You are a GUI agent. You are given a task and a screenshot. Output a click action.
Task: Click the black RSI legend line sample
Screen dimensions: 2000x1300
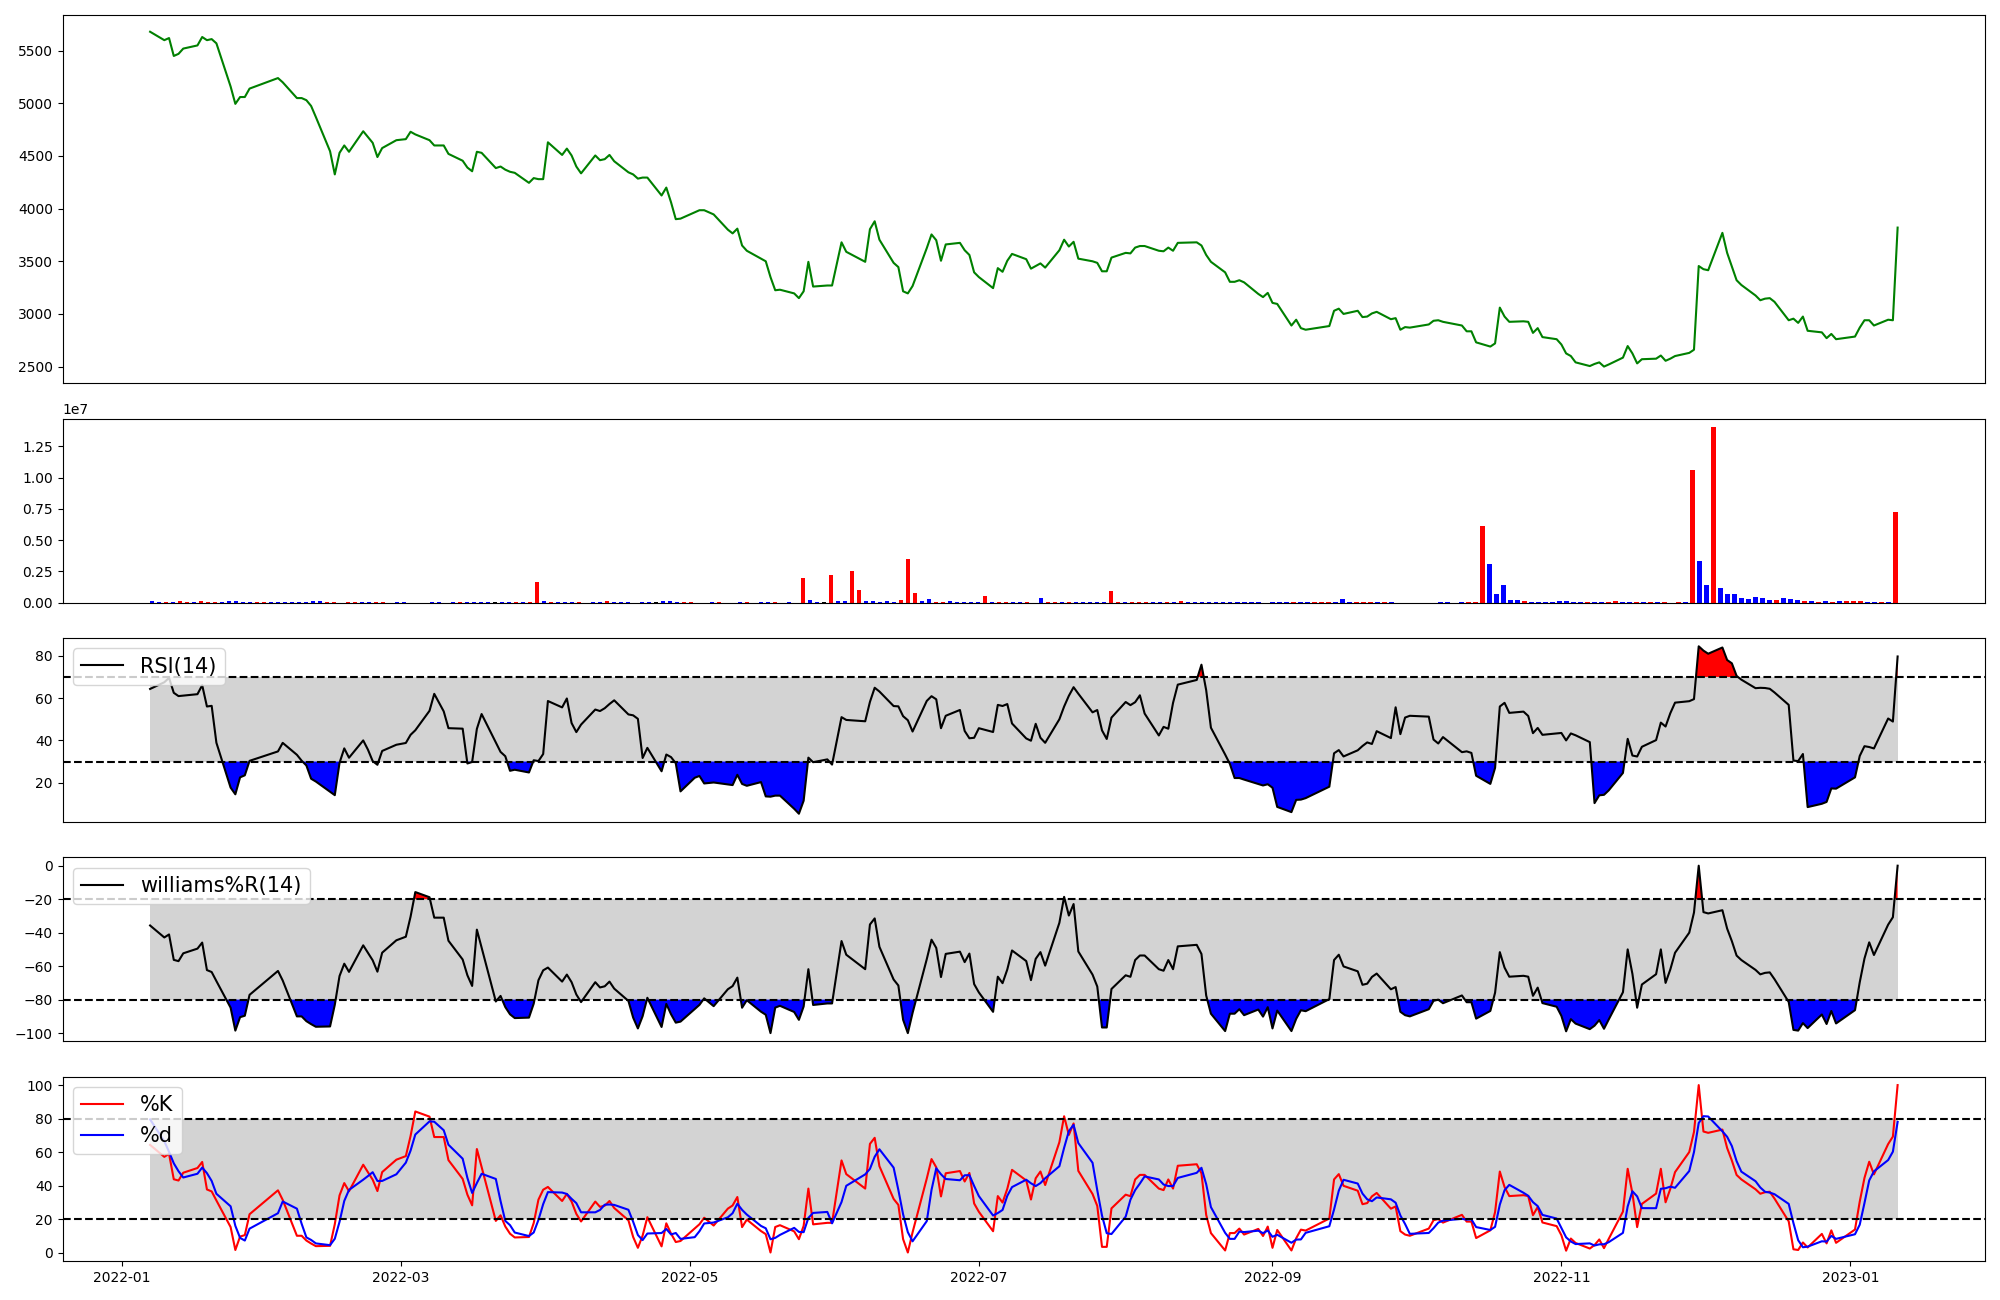click(x=102, y=666)
